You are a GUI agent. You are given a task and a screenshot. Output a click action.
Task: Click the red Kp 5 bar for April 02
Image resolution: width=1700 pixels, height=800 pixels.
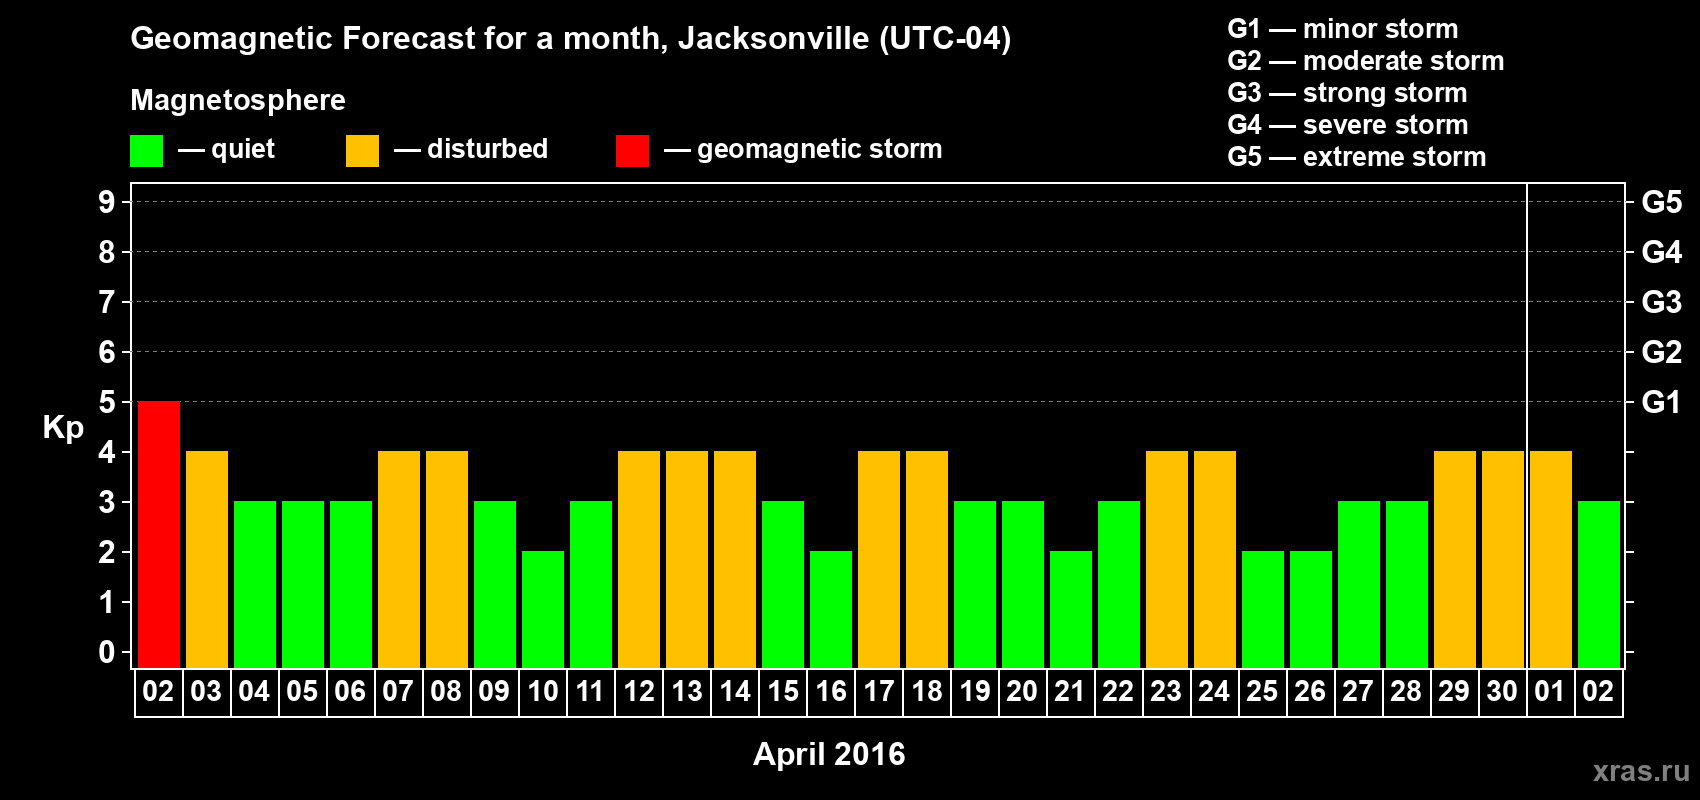coord(159,535)
